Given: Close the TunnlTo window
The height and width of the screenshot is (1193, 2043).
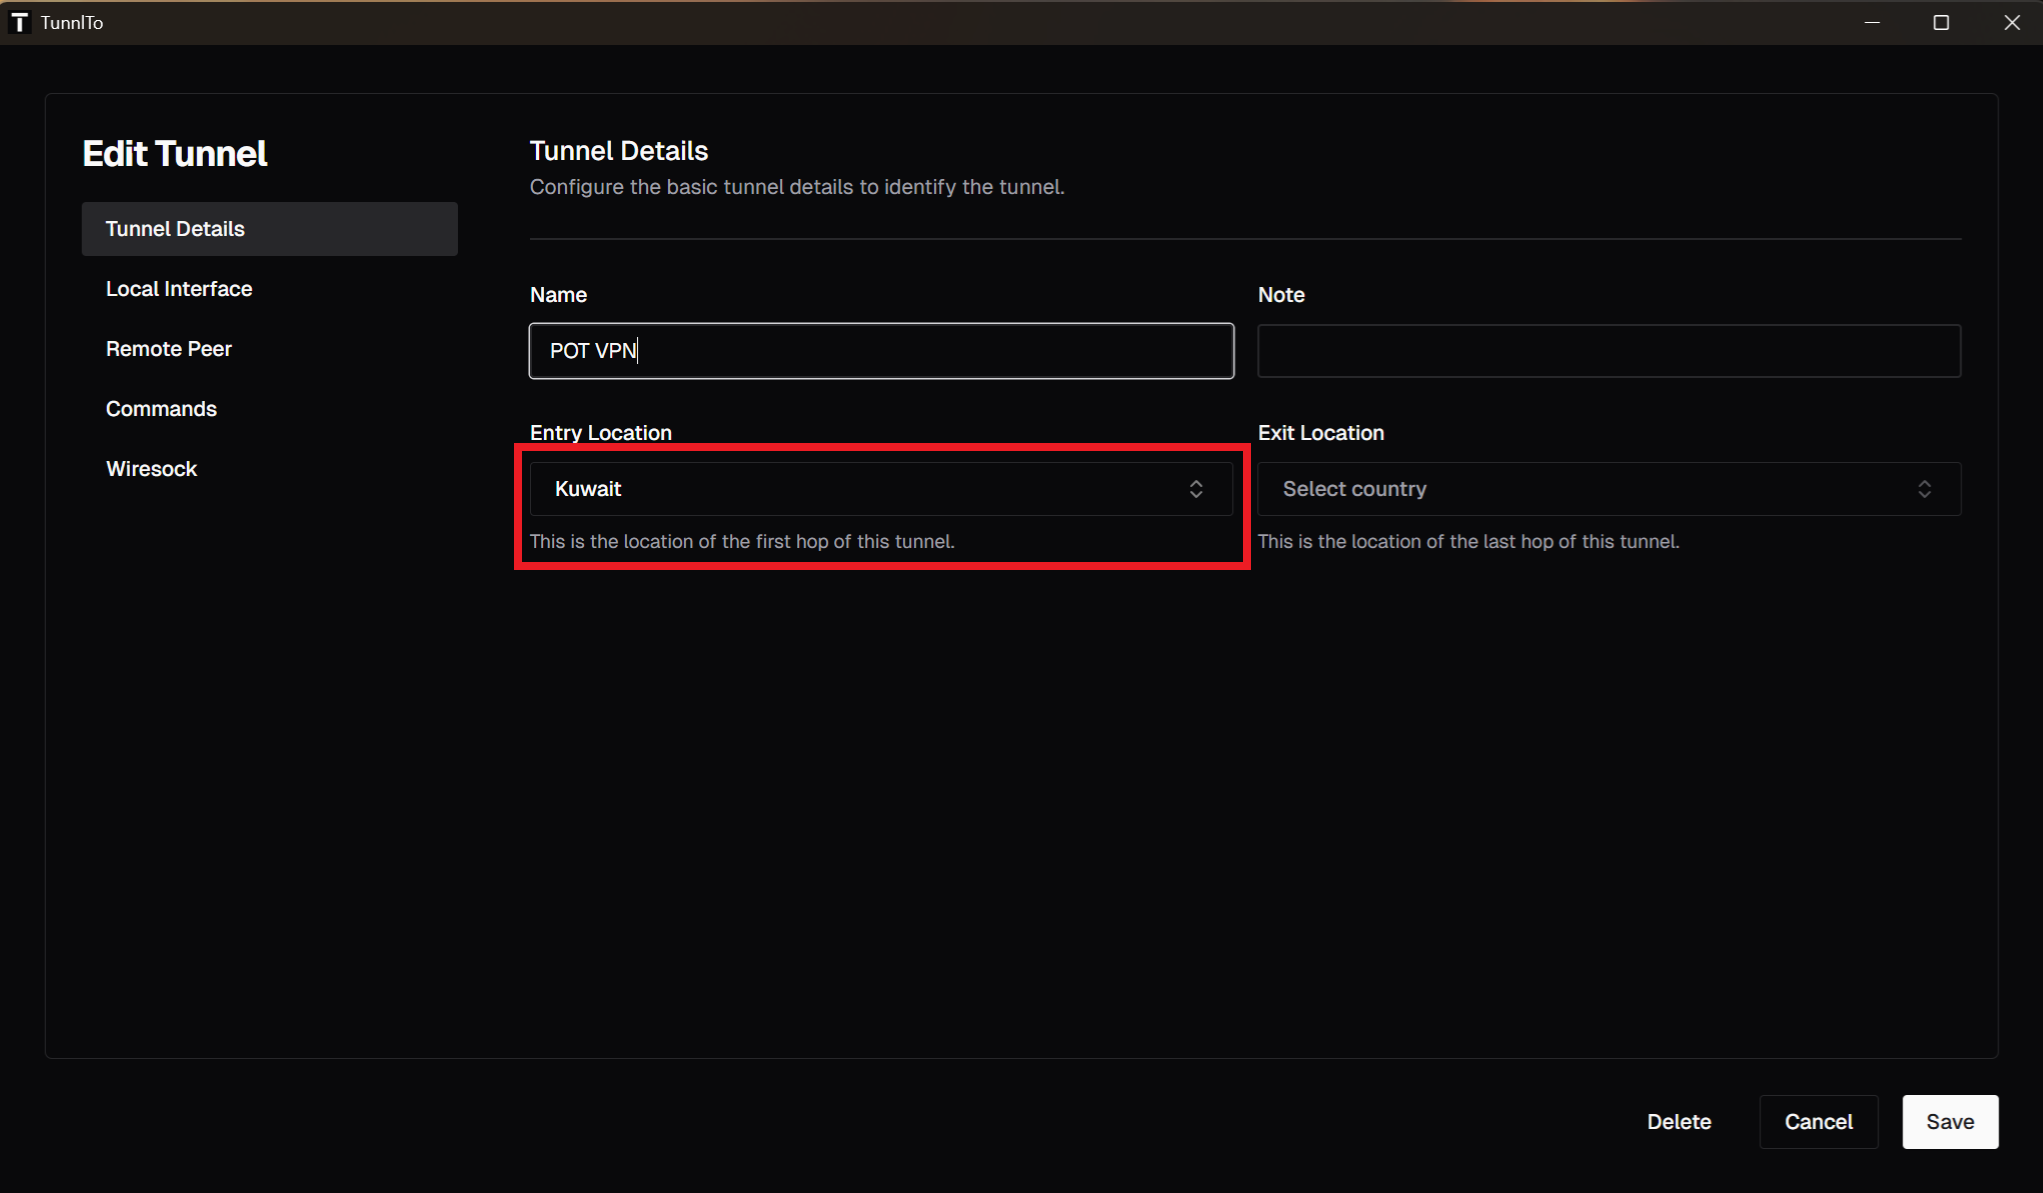Looking at the screenshot, I should (2012, 22).
